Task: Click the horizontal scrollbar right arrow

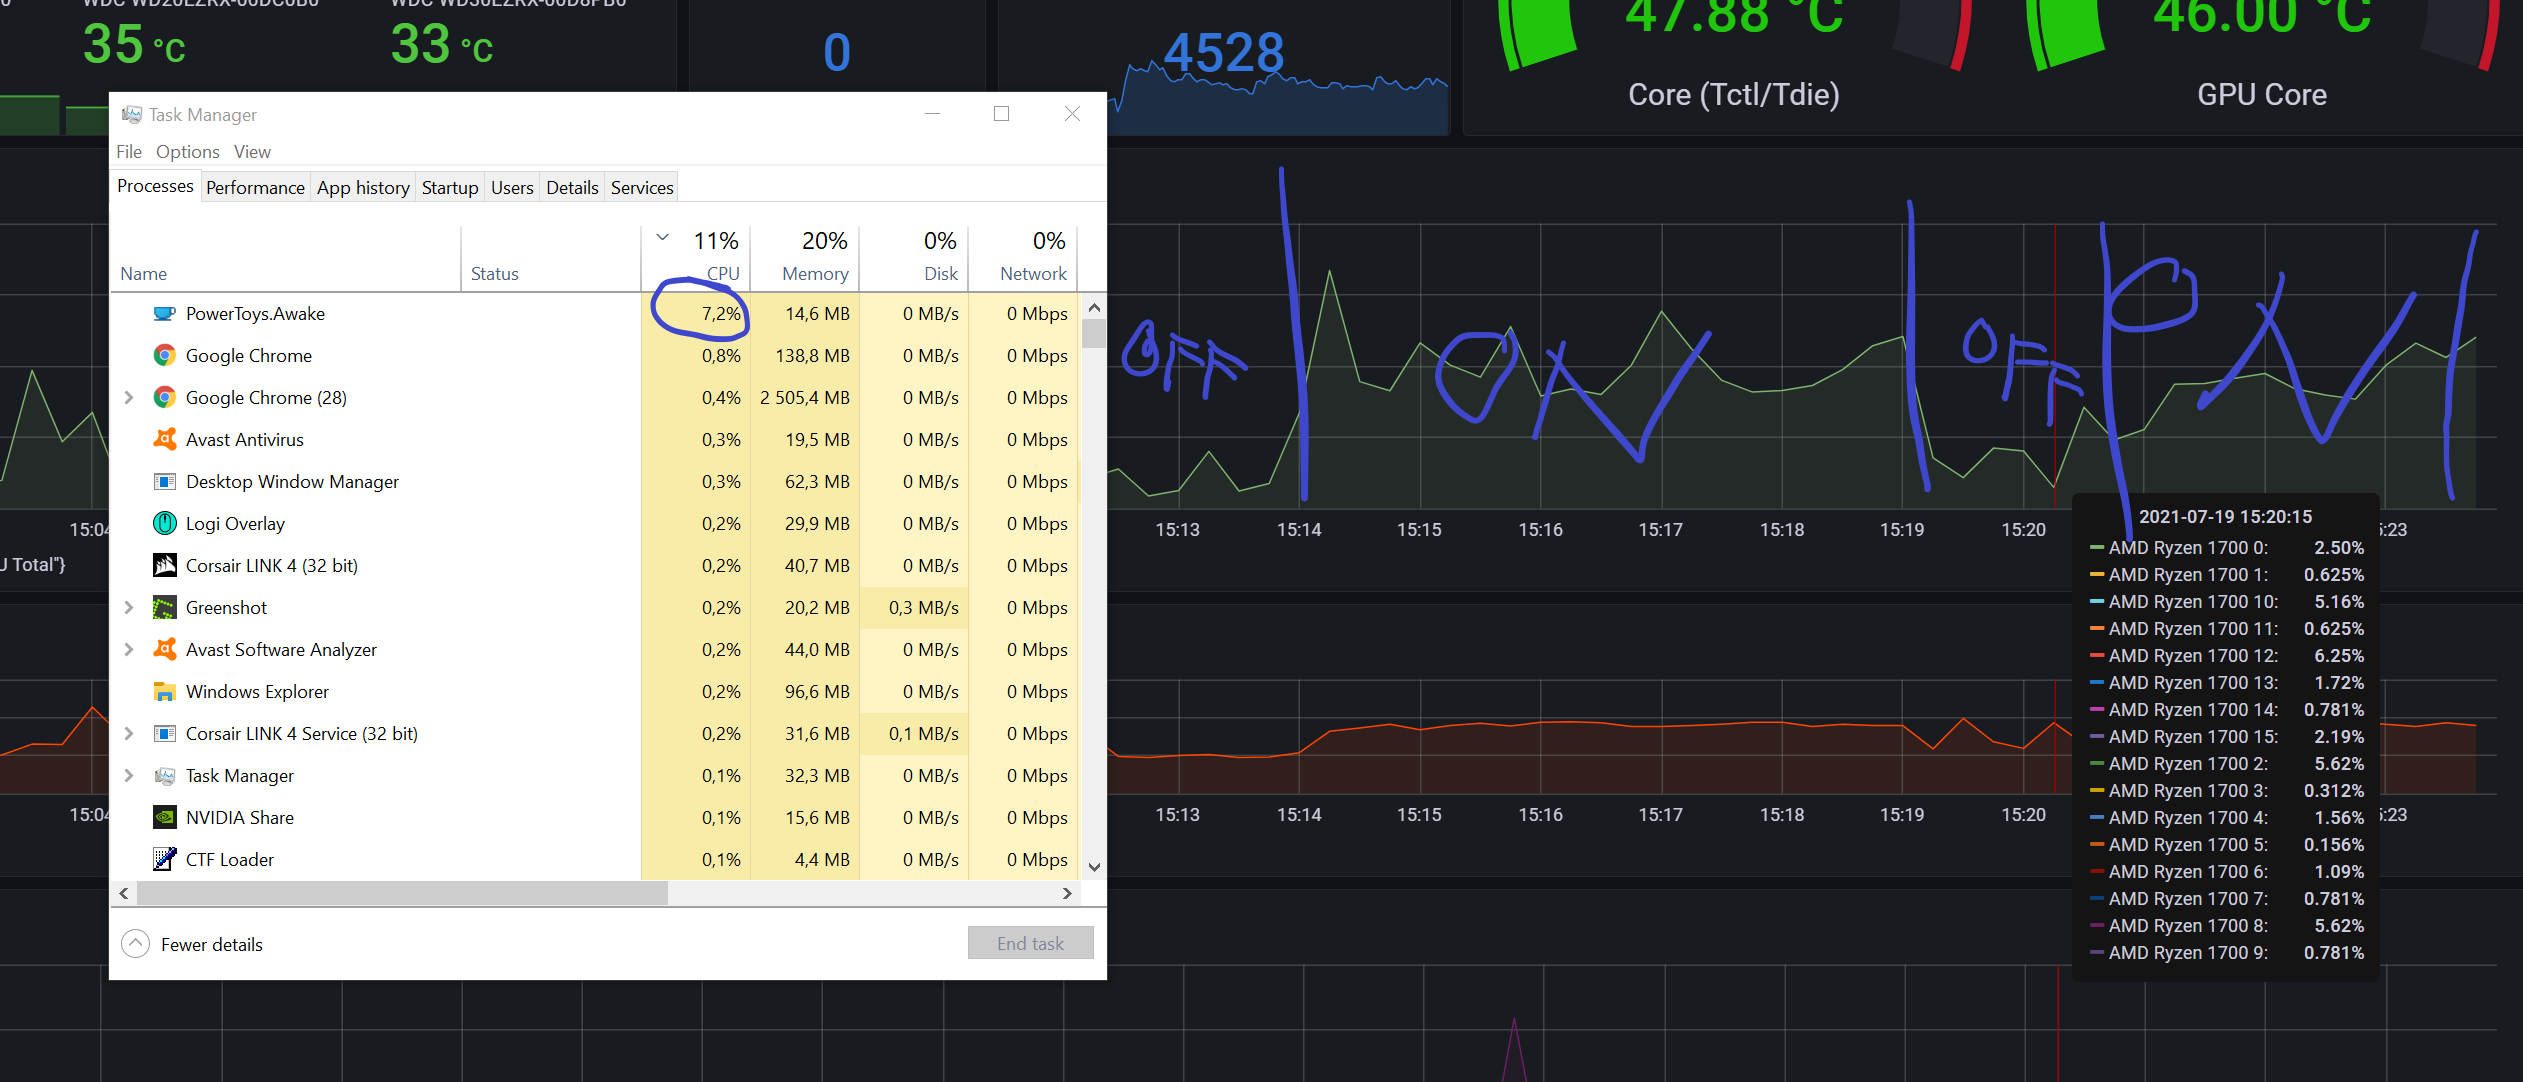Action: 1067,893
